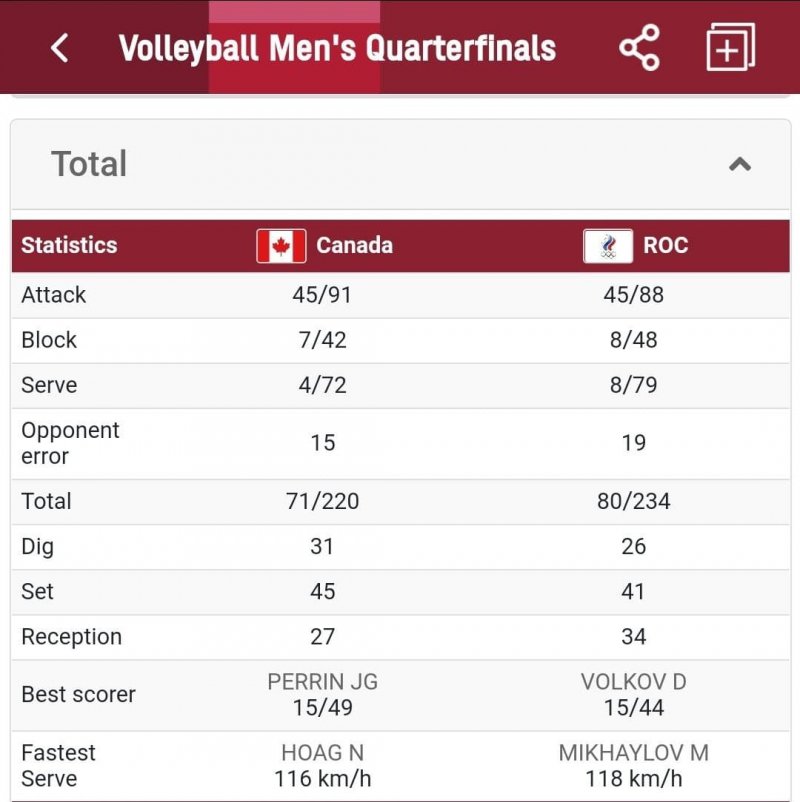Tap fastest server MIKHAYLOV M
This screenshot has width=800, height=802.
[633, 753]
